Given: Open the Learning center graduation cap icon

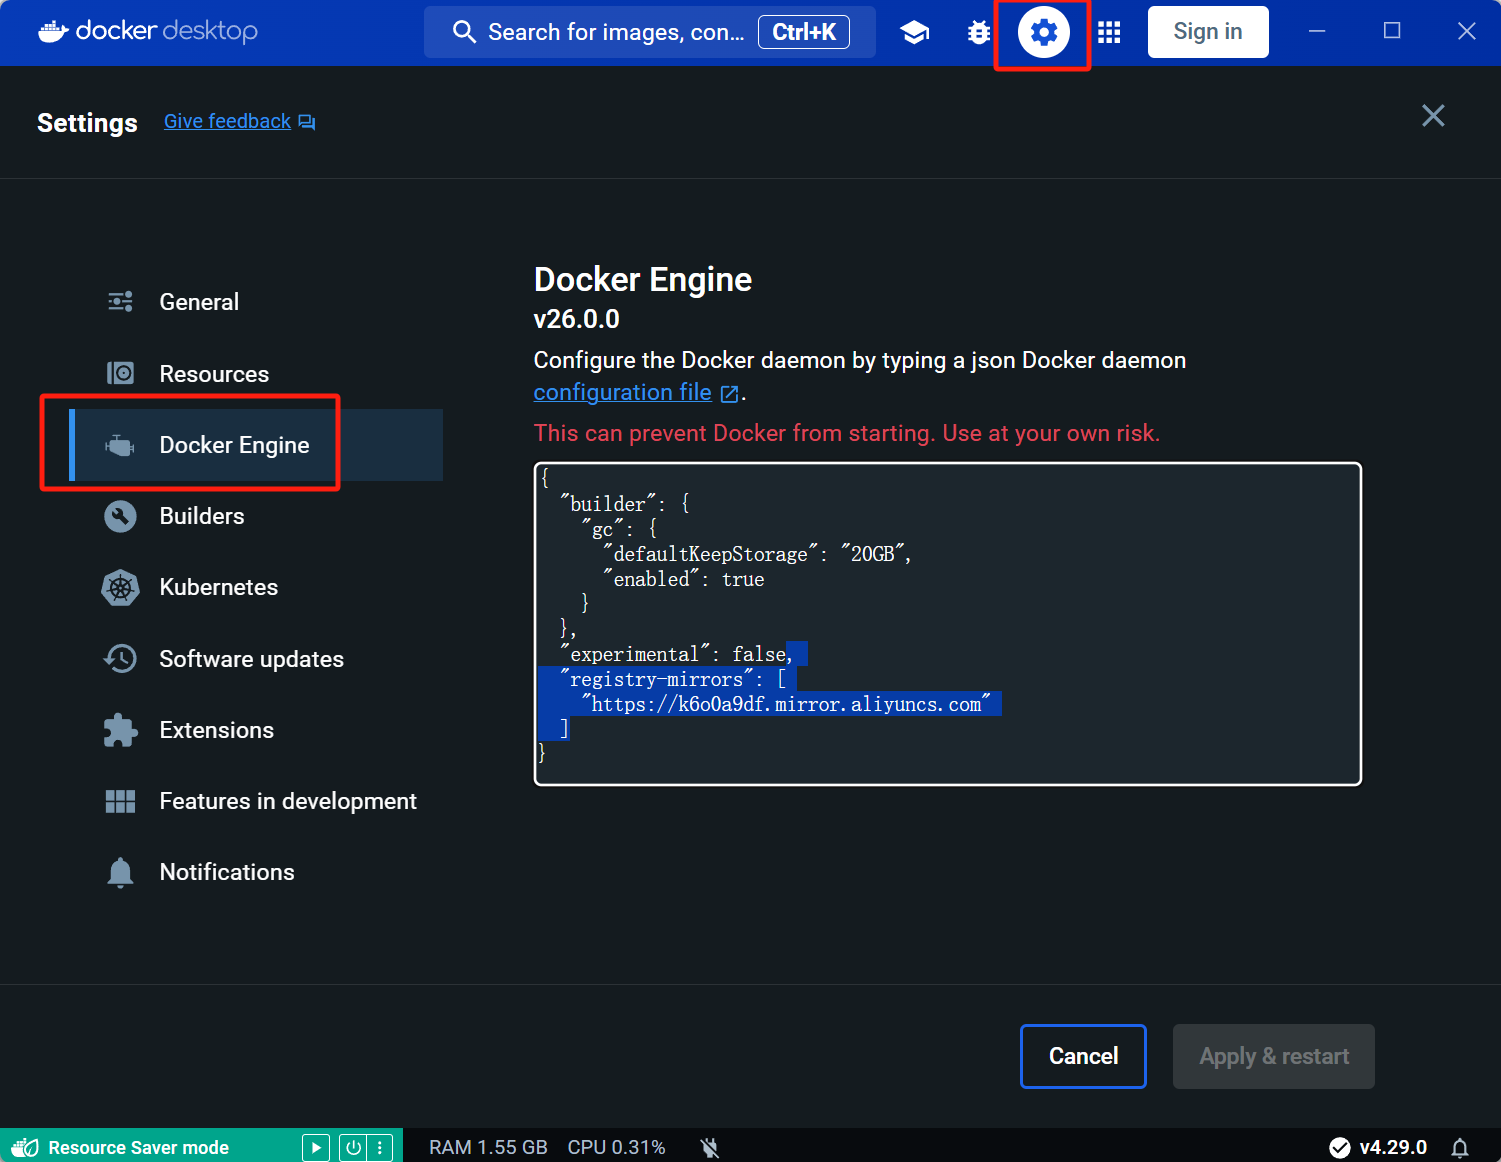Looking at the screenshot, I should tap(914, 32).
